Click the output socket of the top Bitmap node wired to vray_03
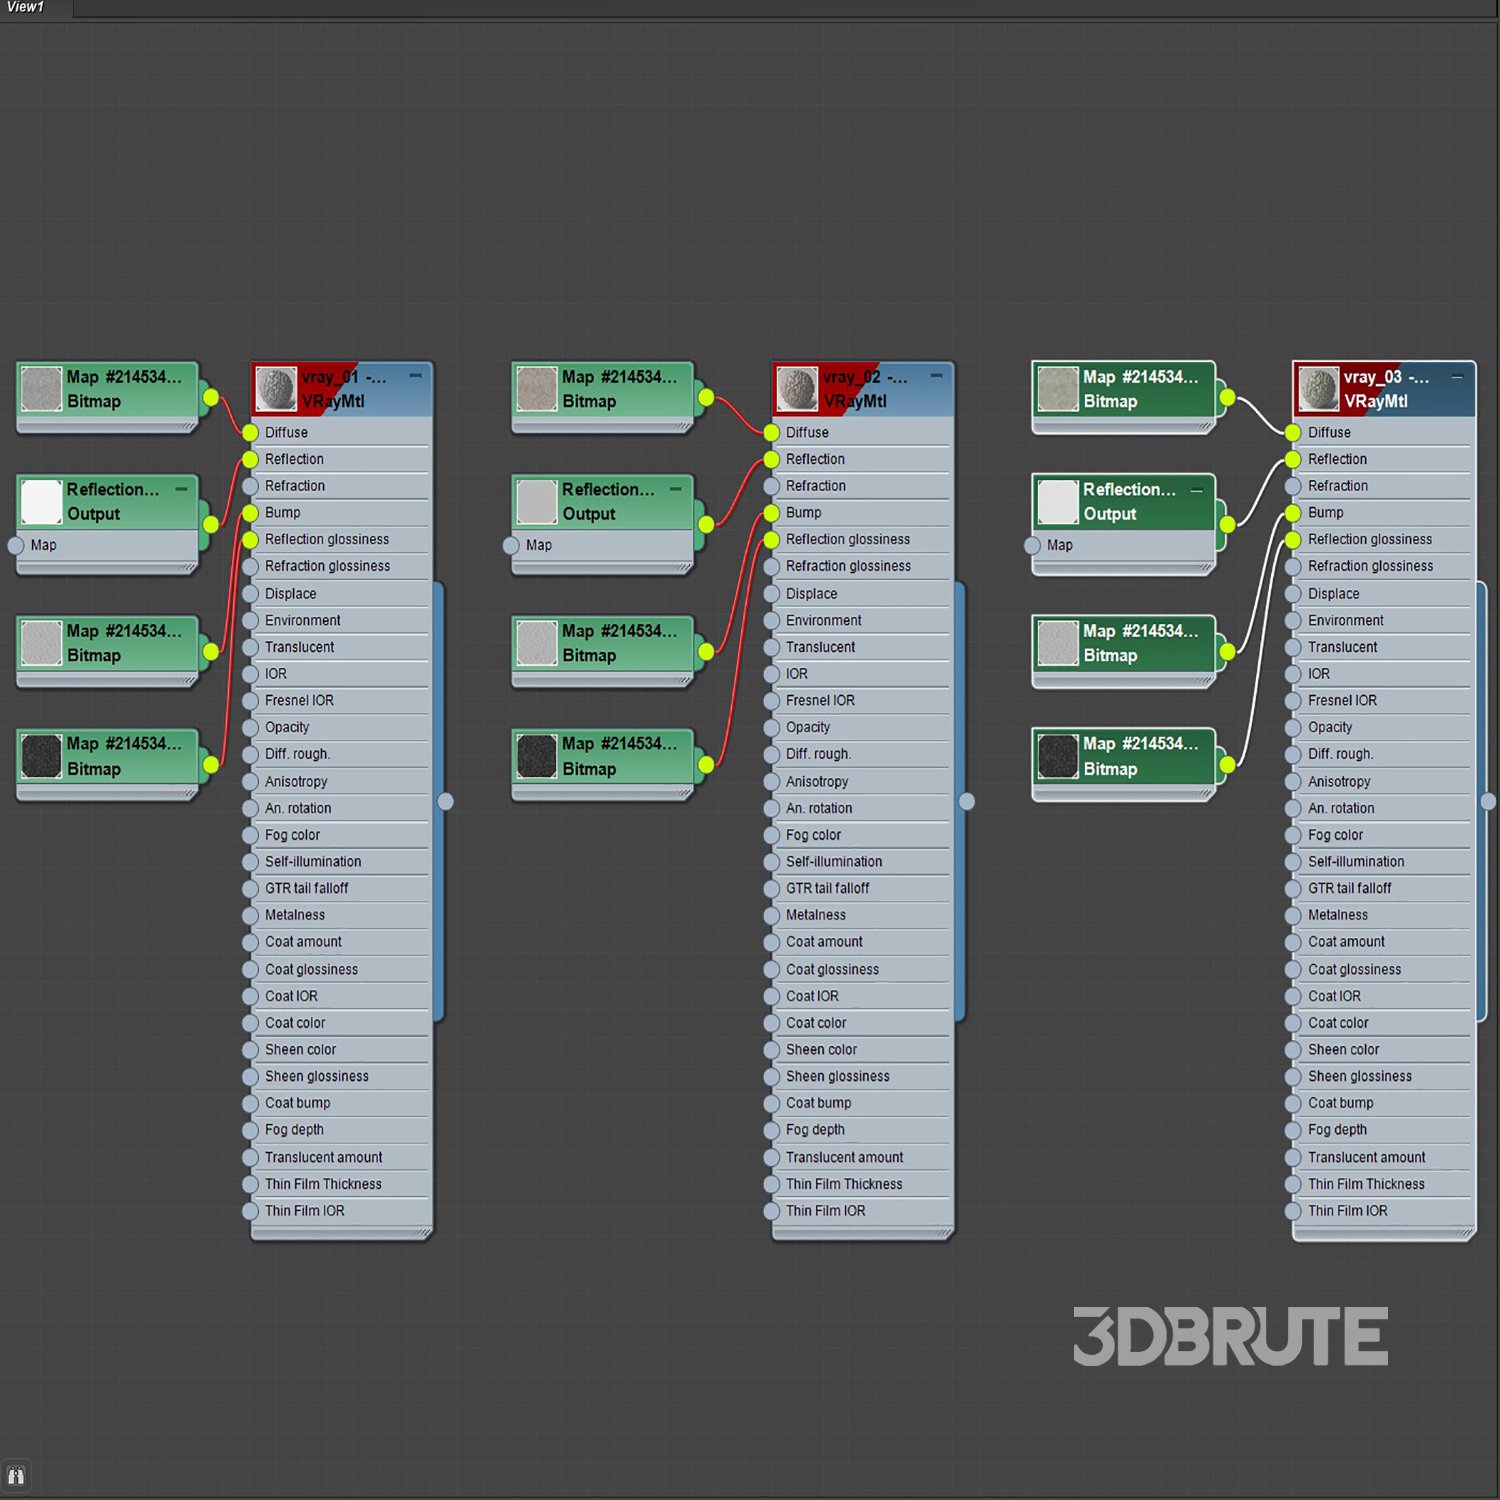This screenshot has height=1500, width=1500. (x=1227, y=398)
